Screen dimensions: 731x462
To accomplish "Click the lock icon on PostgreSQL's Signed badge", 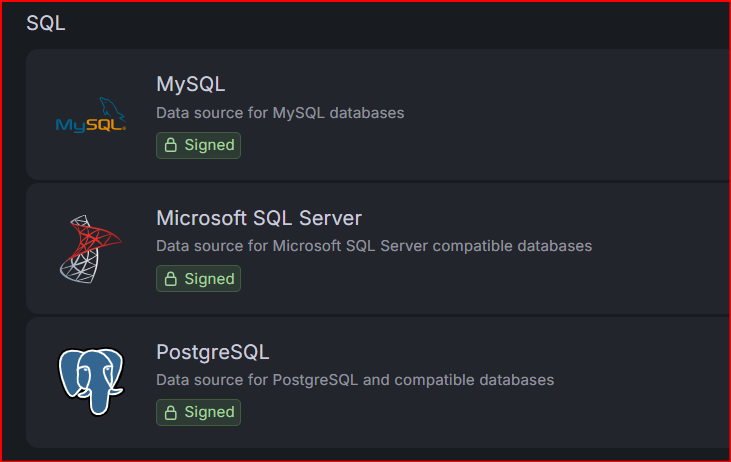I will [171, 412].
